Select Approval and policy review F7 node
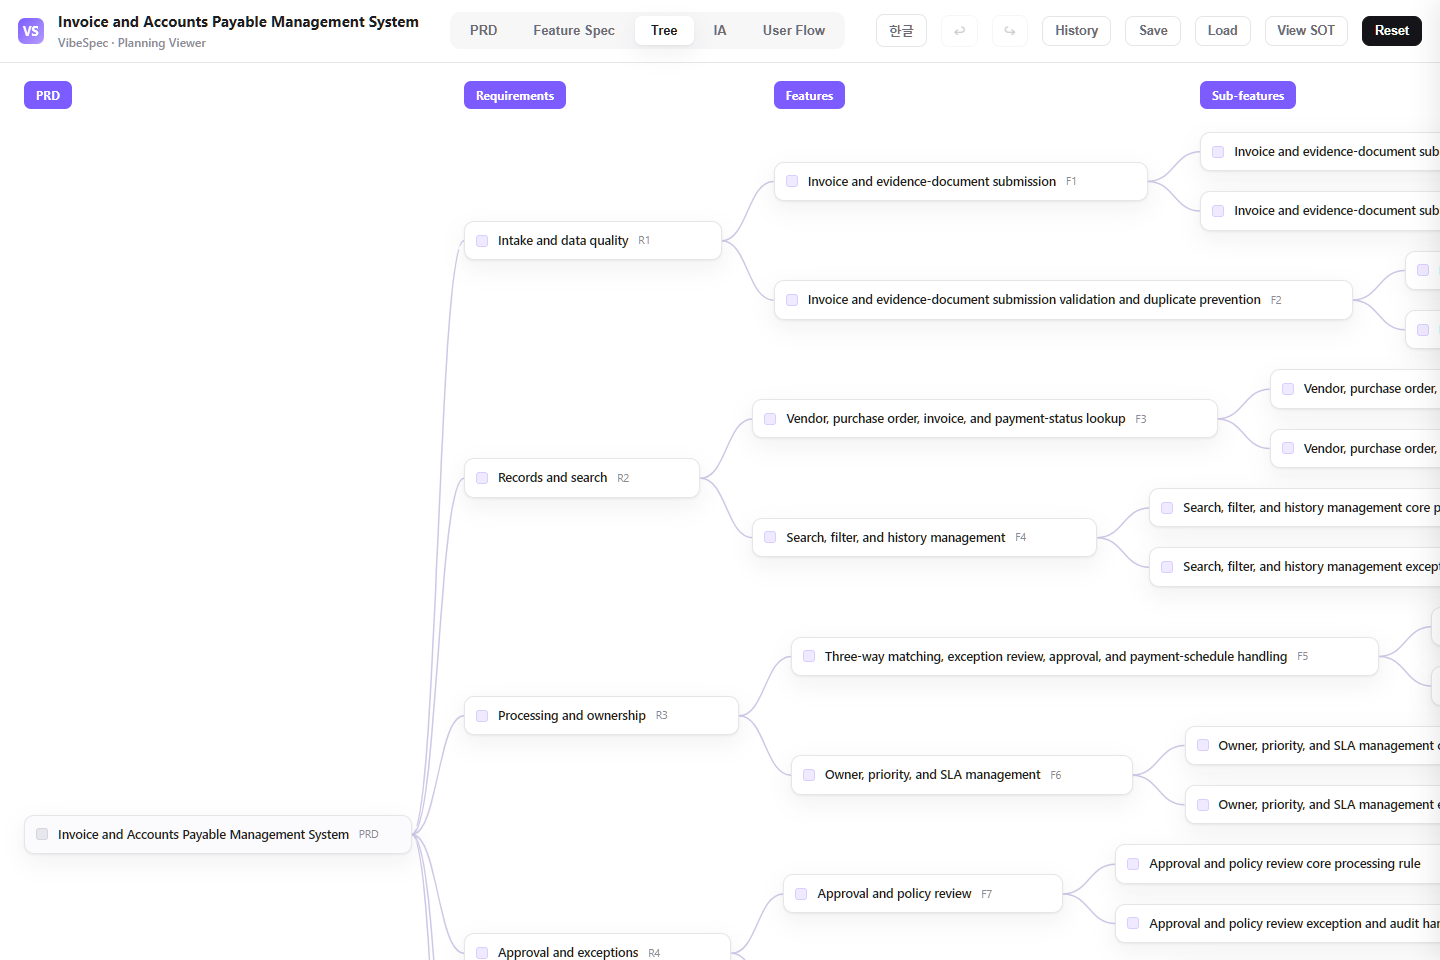Image resolution: width=1440 pixels, height=960 pixels. tap(923, 894)
